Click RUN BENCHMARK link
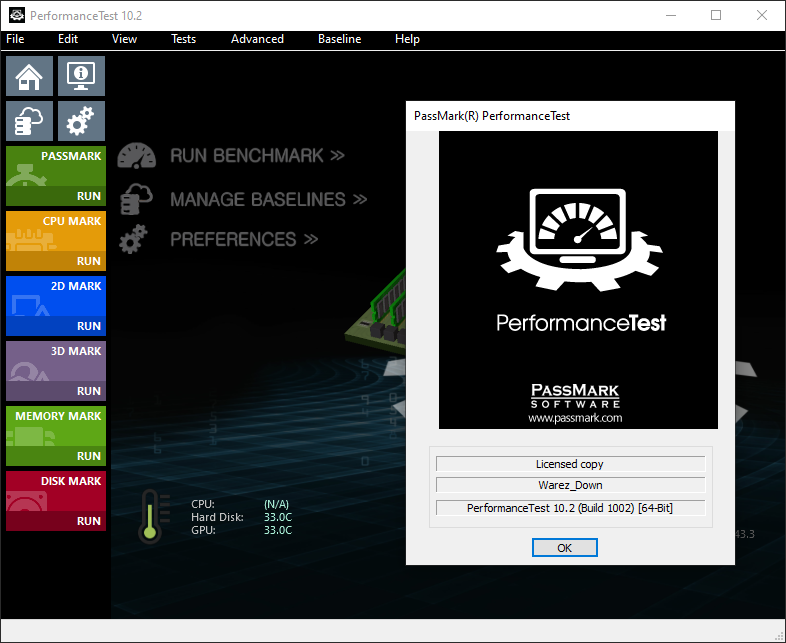The height and width of the screenshot is (643, 786). [x=257, y=156]
